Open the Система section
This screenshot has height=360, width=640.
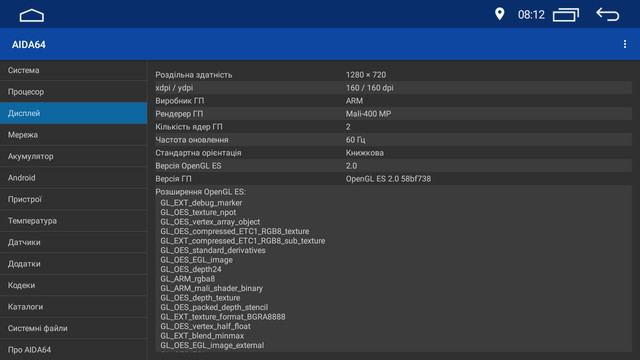(73, 70)
